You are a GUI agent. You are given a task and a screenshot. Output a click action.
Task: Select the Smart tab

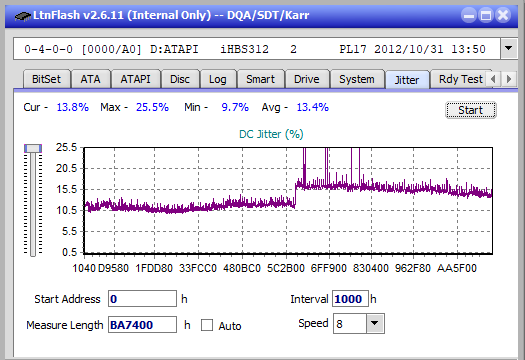click(260, 79)
